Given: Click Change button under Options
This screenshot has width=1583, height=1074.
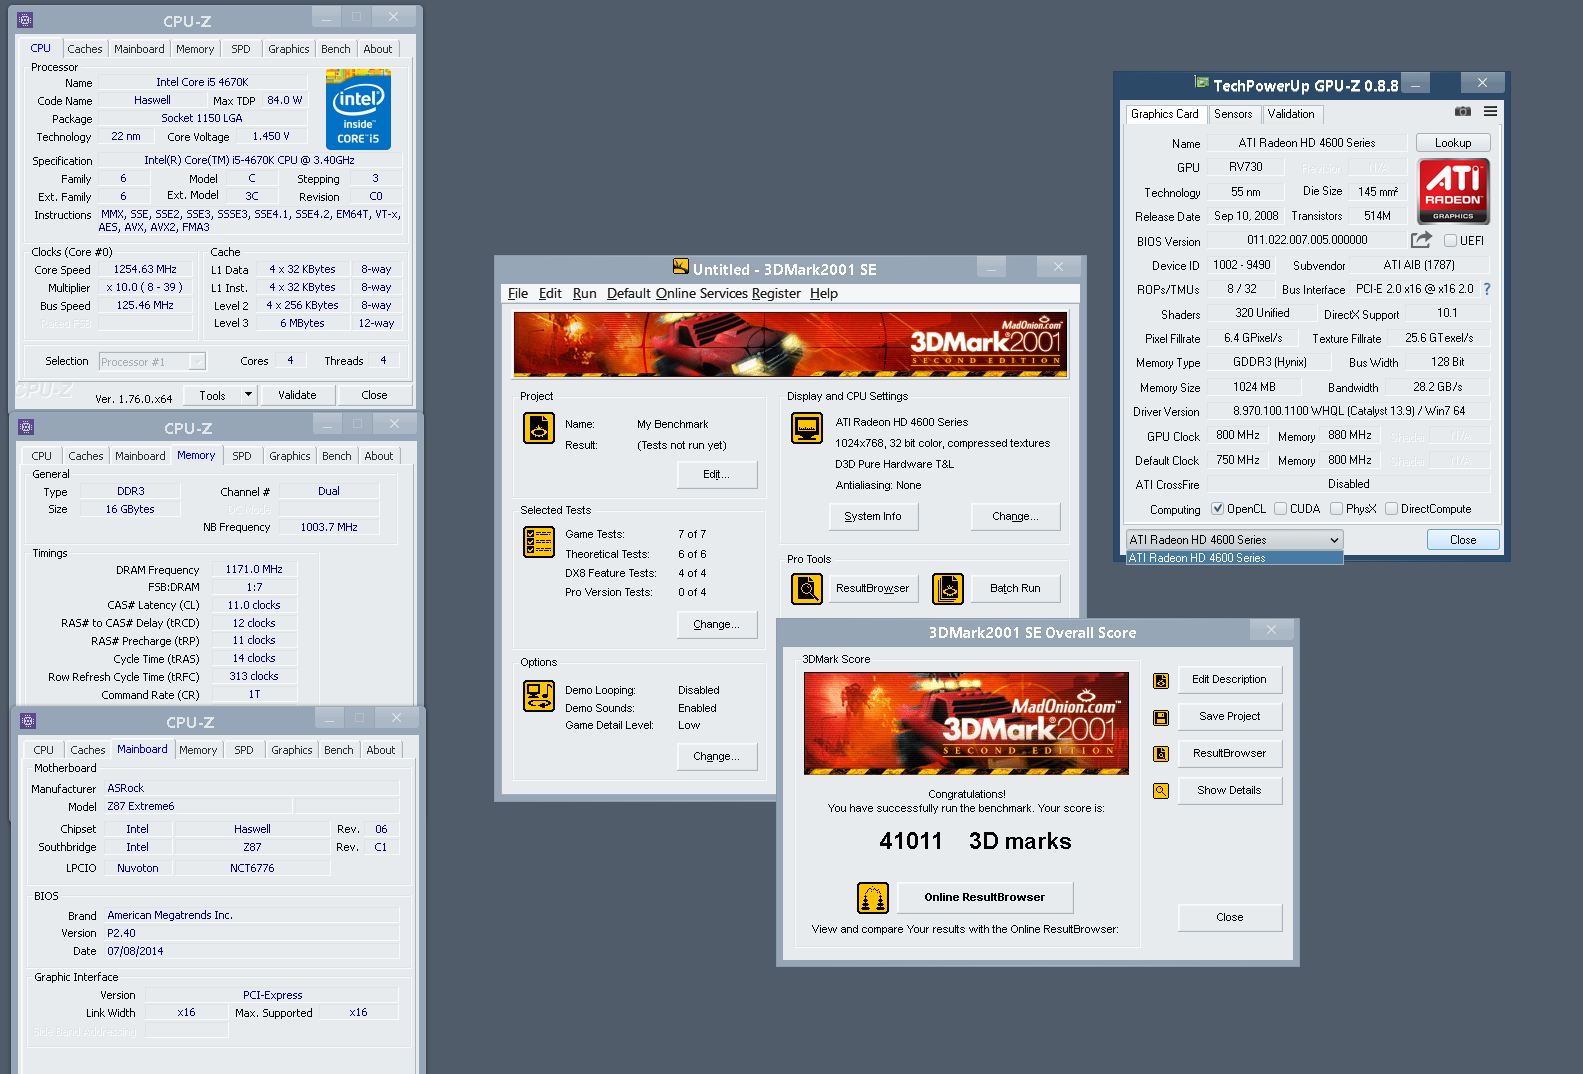Looking at the screenshot, I should [x=716, y=757].
